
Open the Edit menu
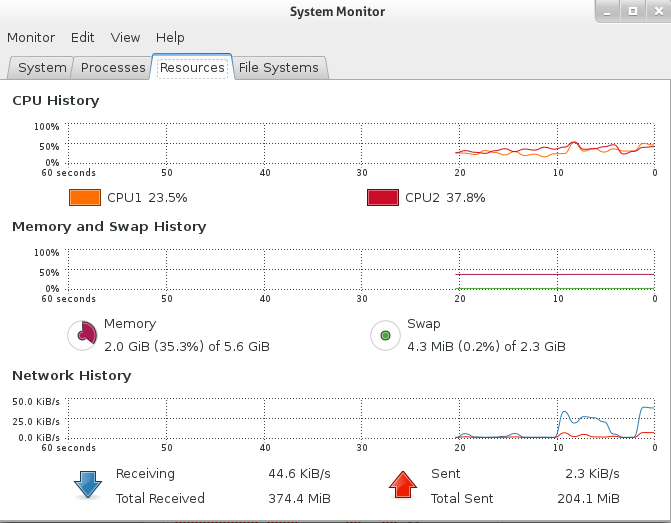tap(82, 38)
